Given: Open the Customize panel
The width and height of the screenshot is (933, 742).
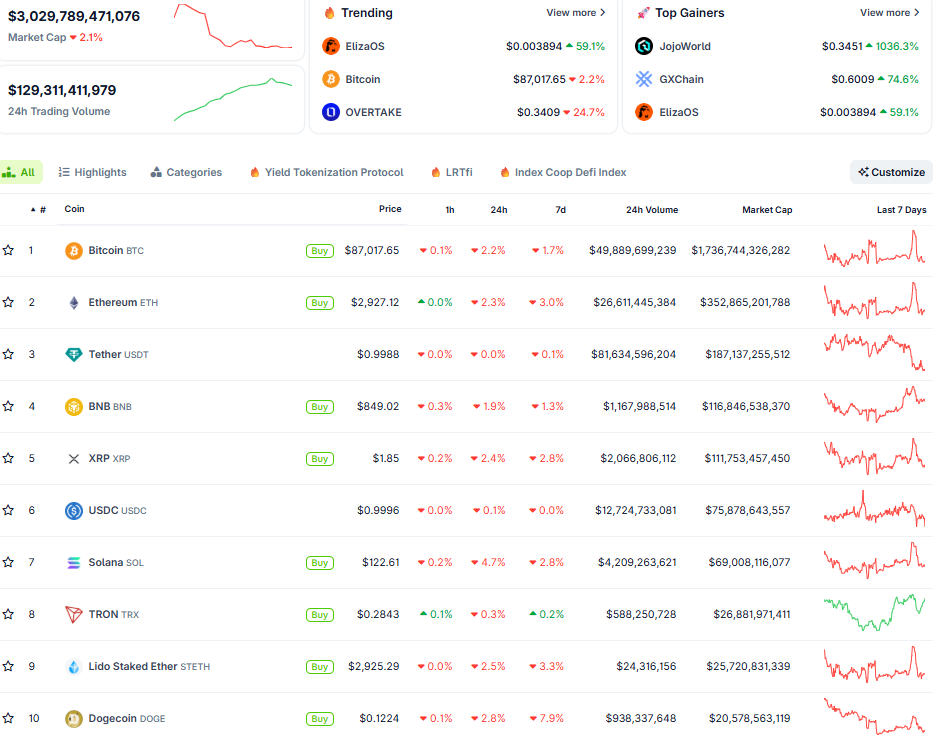Looking at the screenshot, I should pos(890,172).
